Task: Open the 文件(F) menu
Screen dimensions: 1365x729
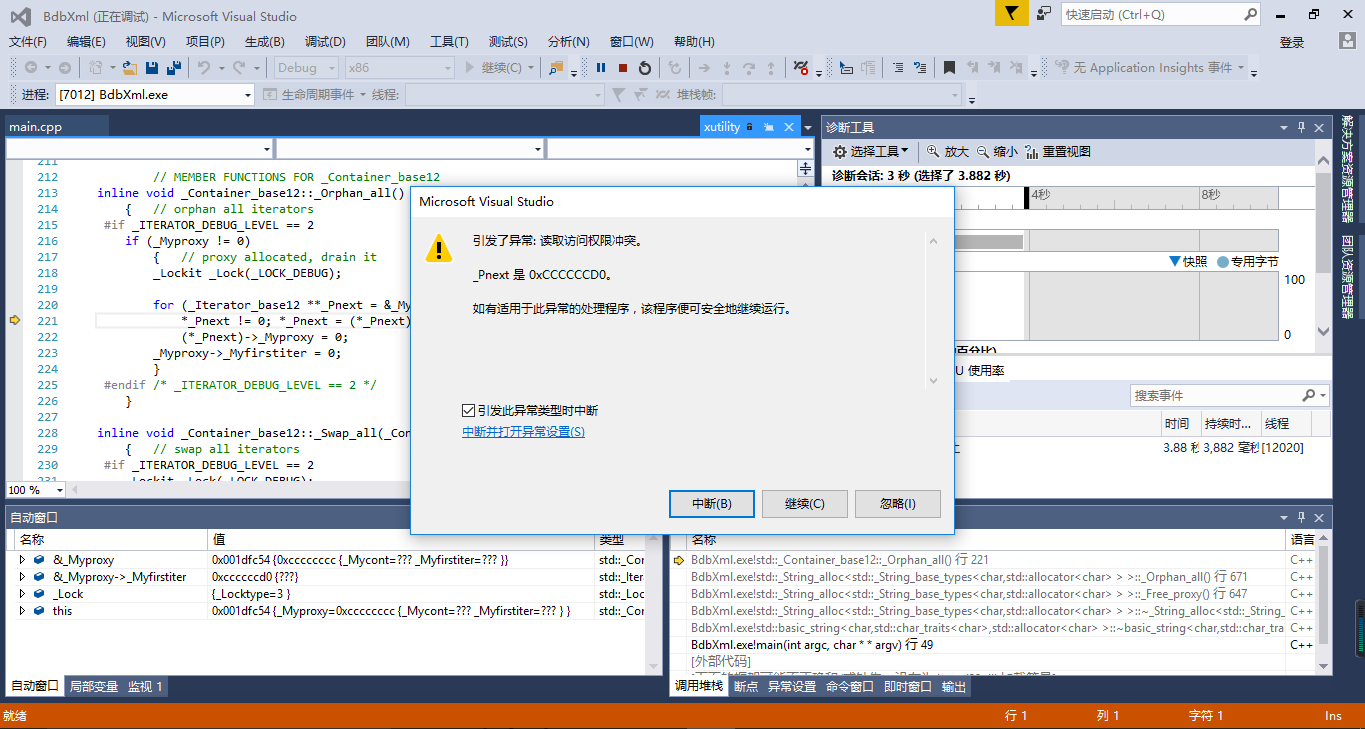Action: coord(28,42)
